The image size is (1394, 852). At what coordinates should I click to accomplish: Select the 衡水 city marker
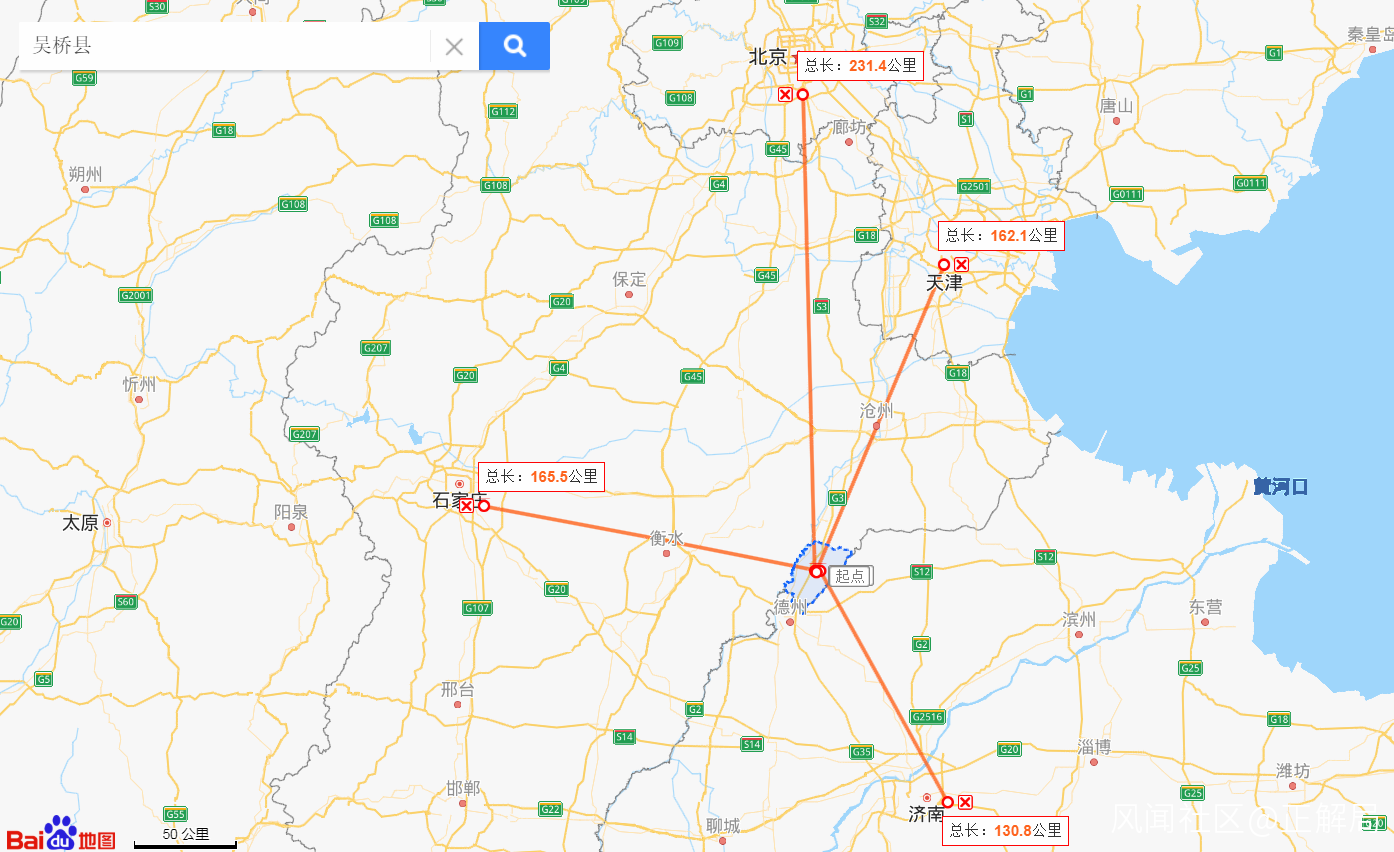pyautogui.click(x=666, y=553)
